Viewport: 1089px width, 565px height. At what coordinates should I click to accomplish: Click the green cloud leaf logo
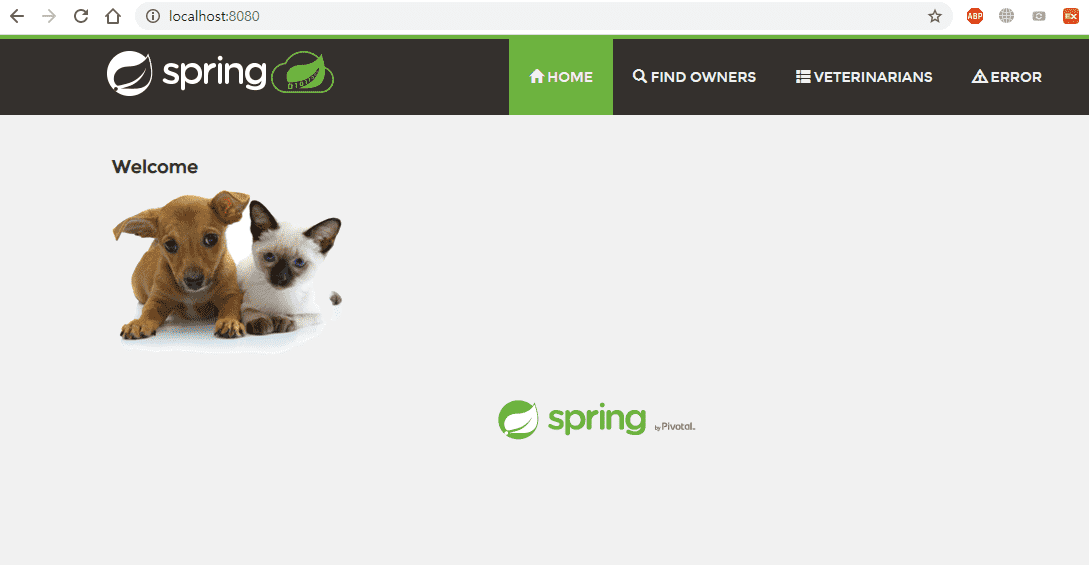point(303,72)
